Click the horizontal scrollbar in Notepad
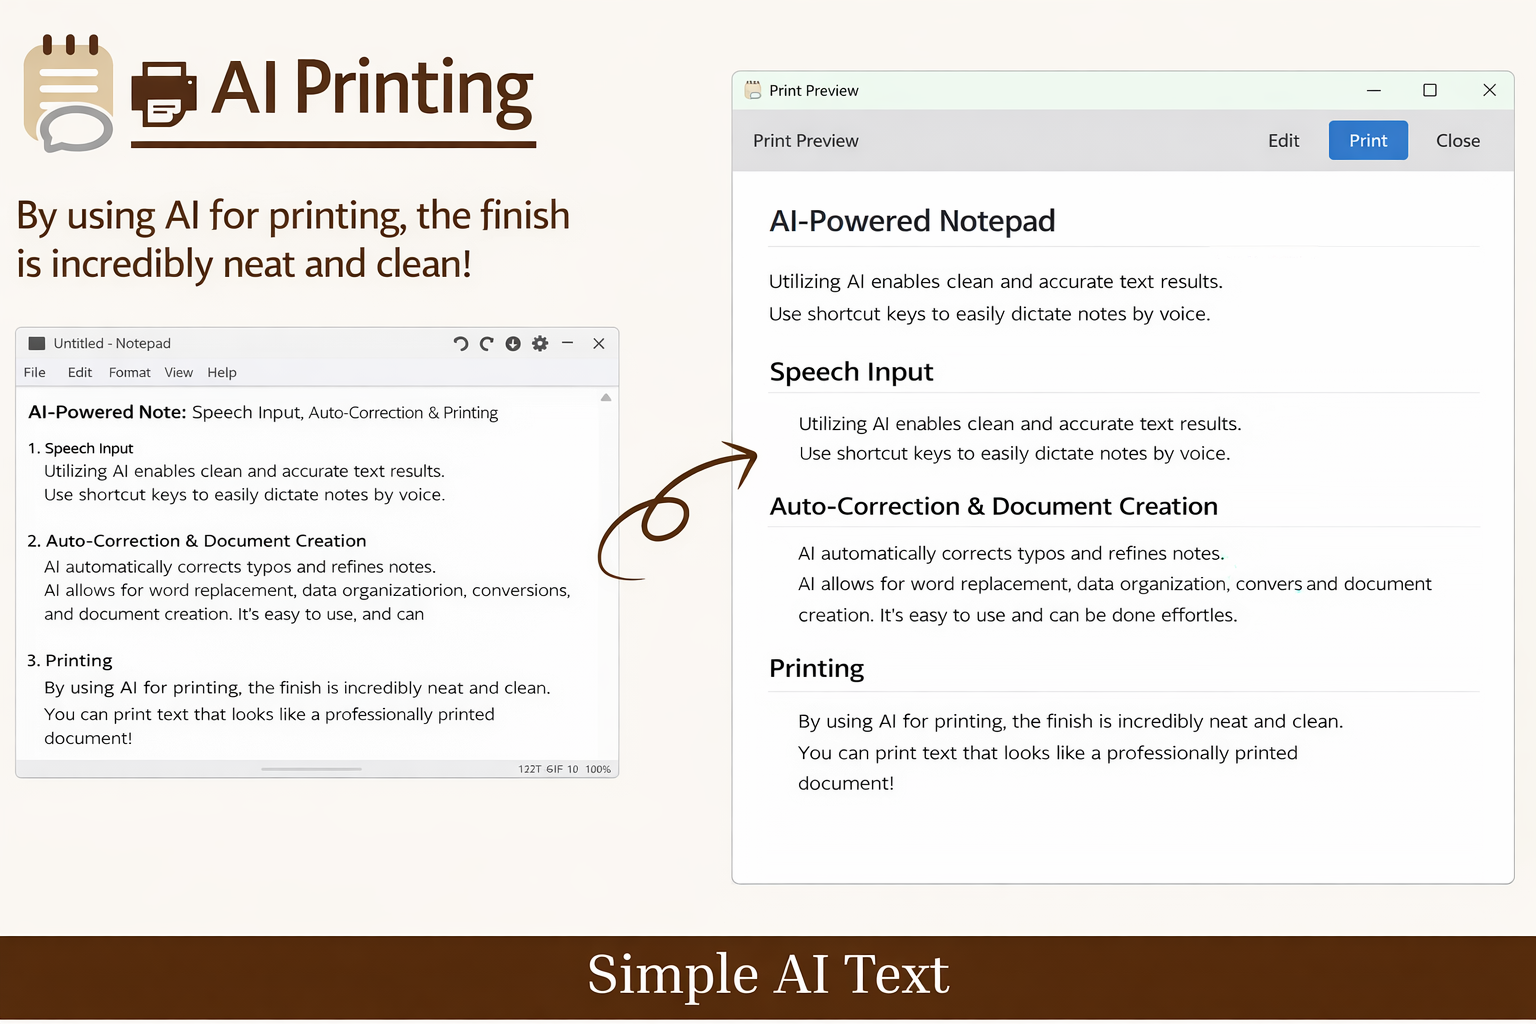1536x1024 pixels. [x=311, y=769]
